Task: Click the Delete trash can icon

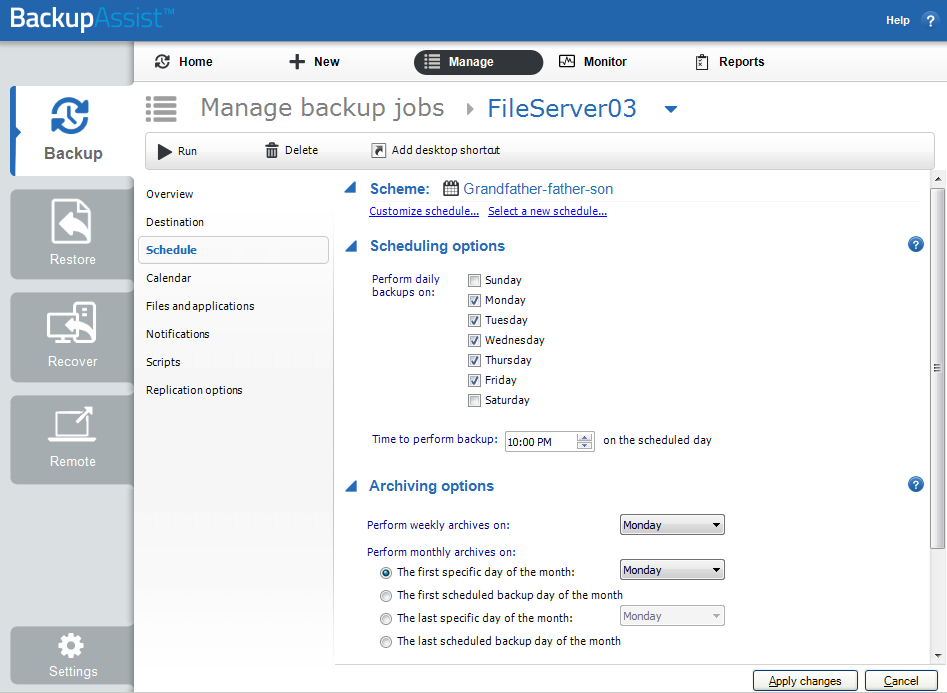Action: (x=272, y=150)
